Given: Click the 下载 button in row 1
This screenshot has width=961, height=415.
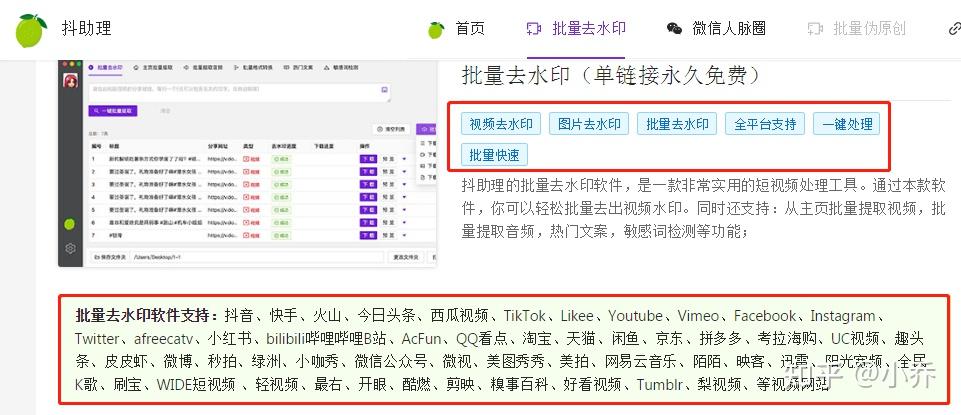Looking at the screenshot, I should tap(368, 159).
